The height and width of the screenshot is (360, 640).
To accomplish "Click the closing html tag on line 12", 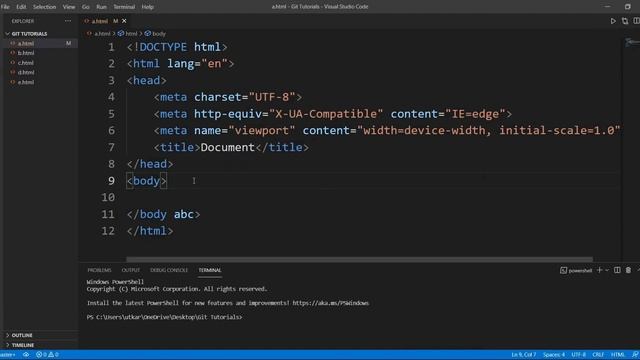I will [150, 231].
